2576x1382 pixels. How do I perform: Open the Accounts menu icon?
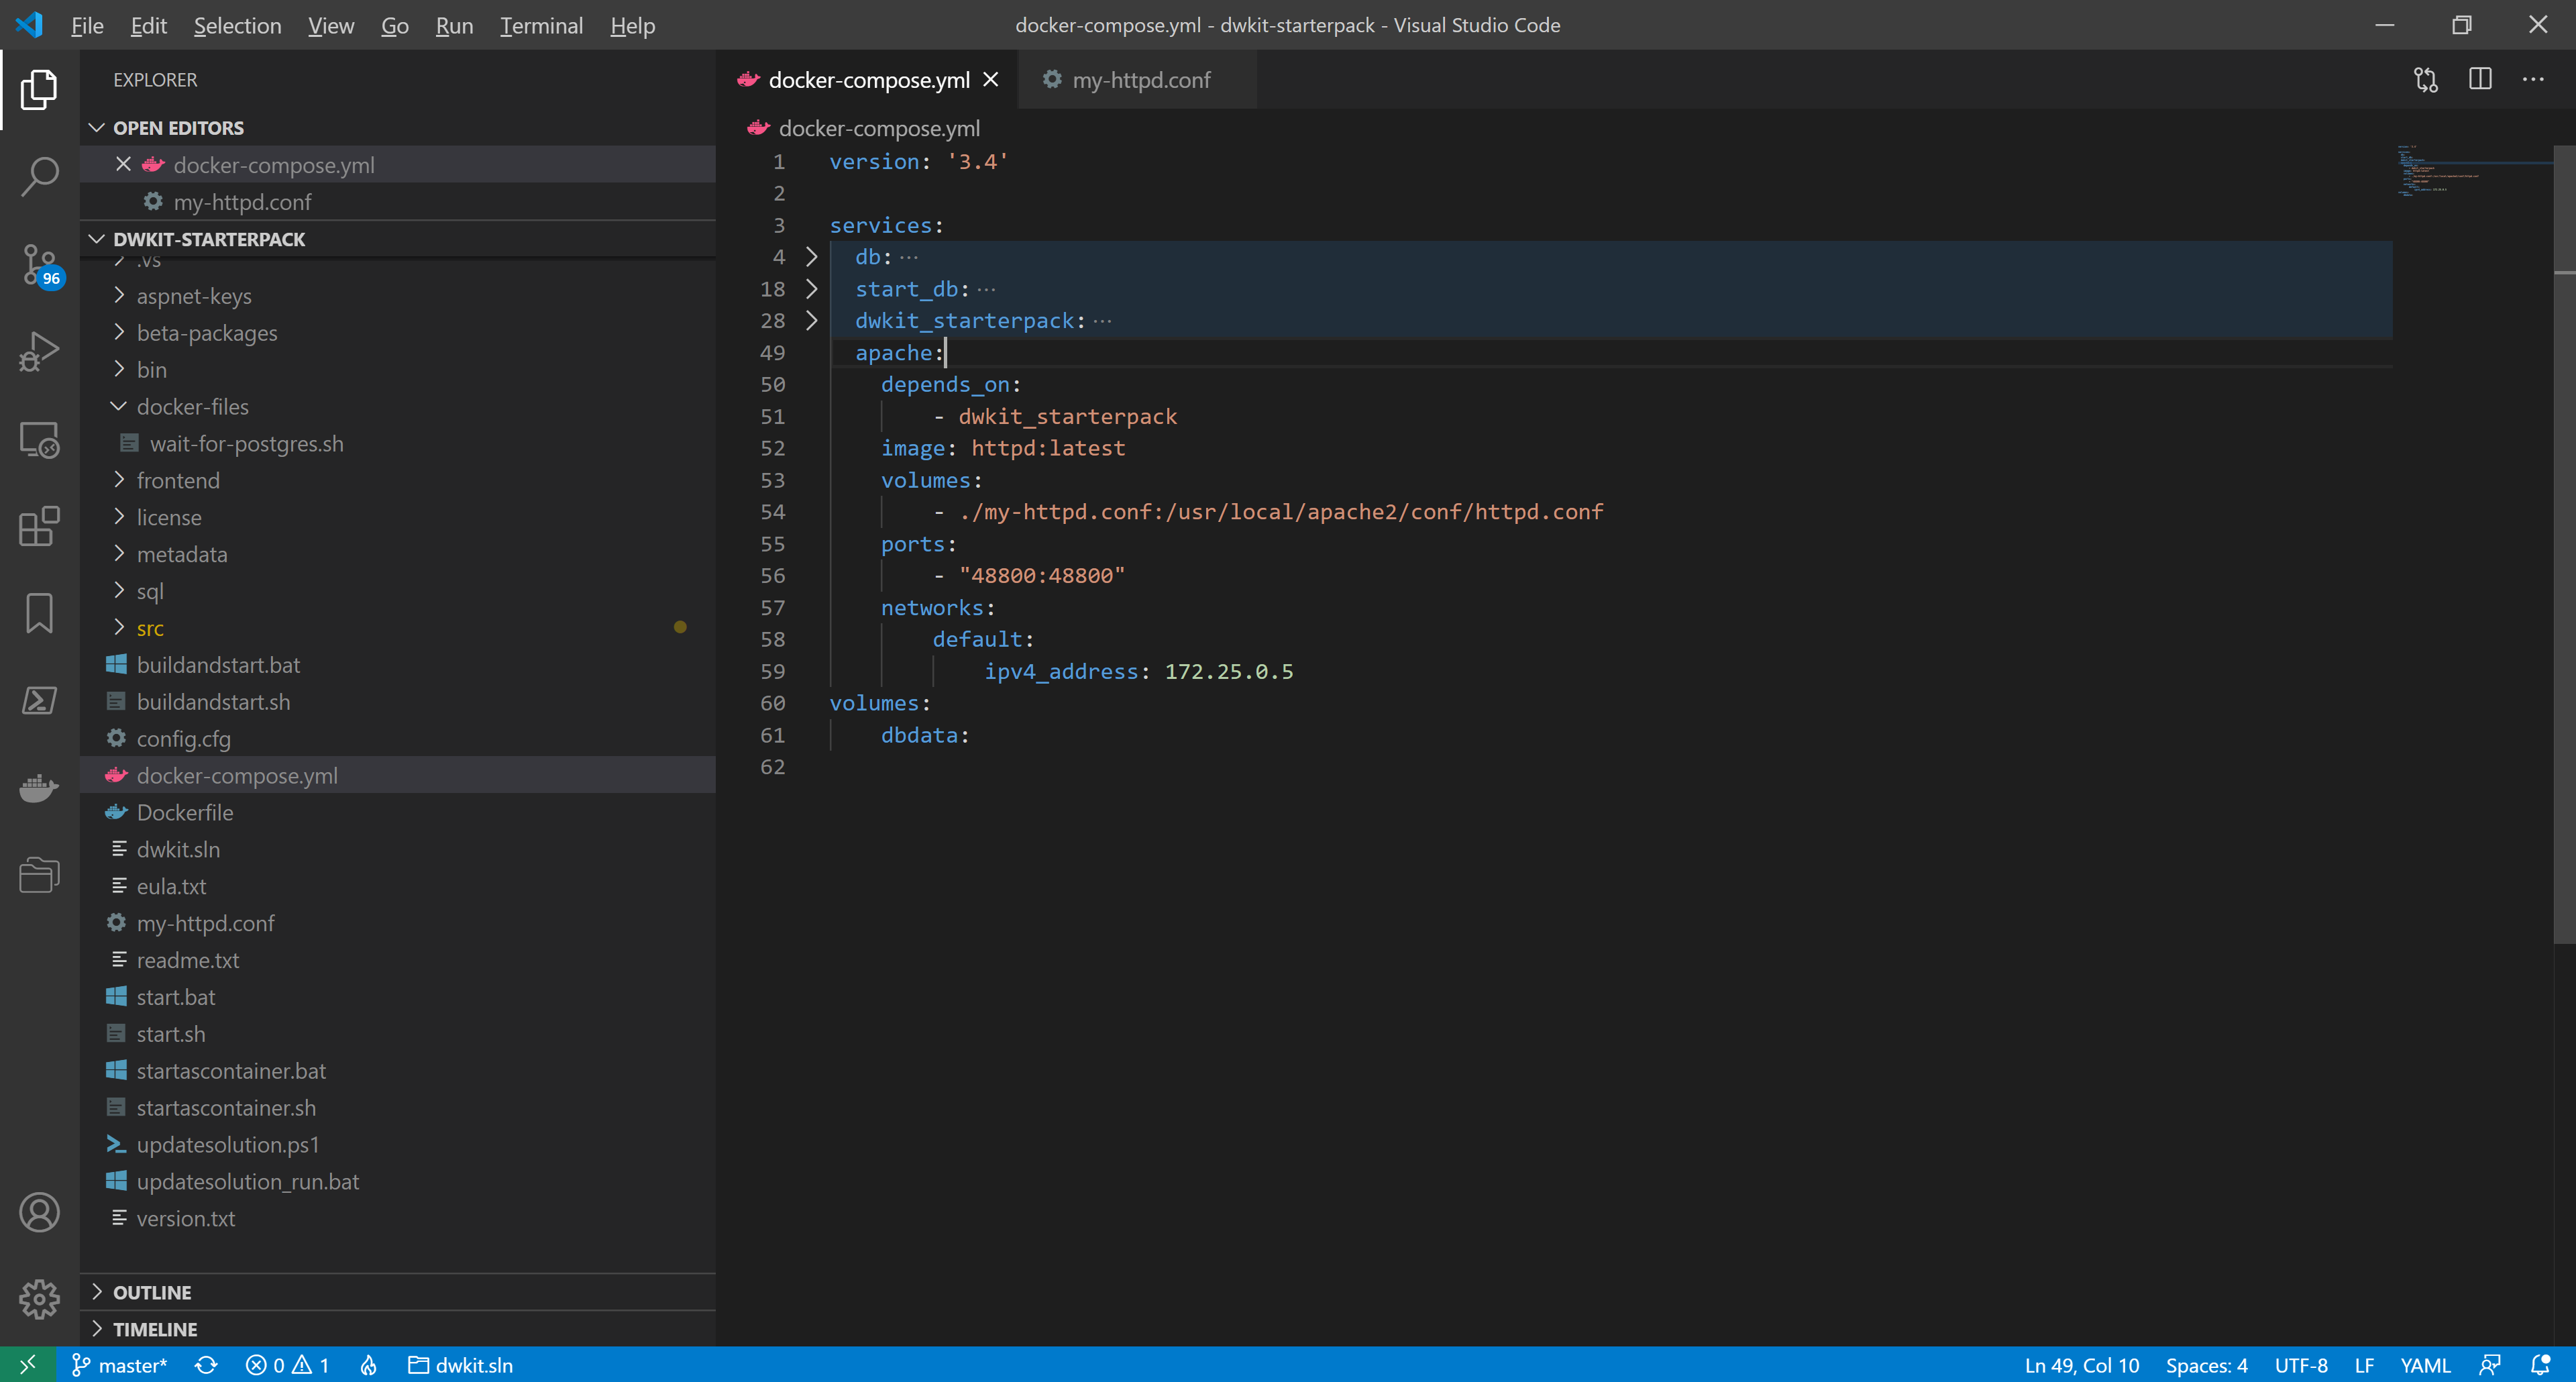39,1212
